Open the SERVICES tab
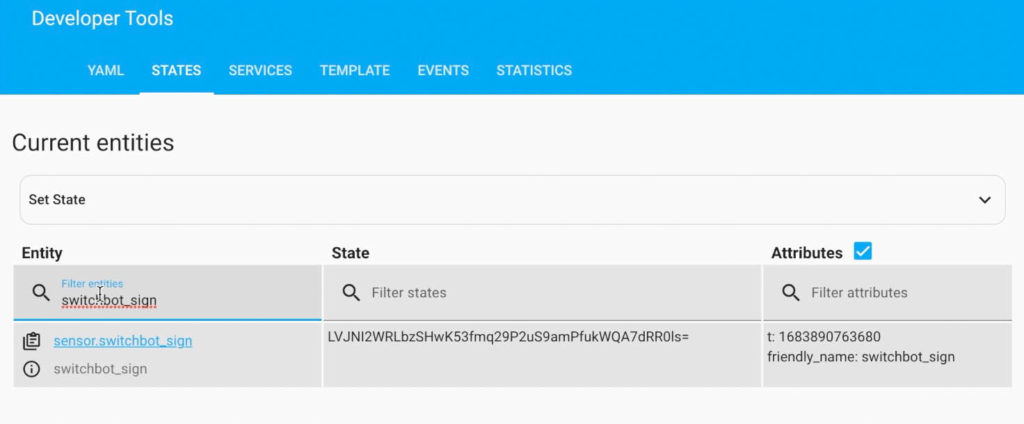Viewport: 1024px width, 424px height. click(260, 71)
